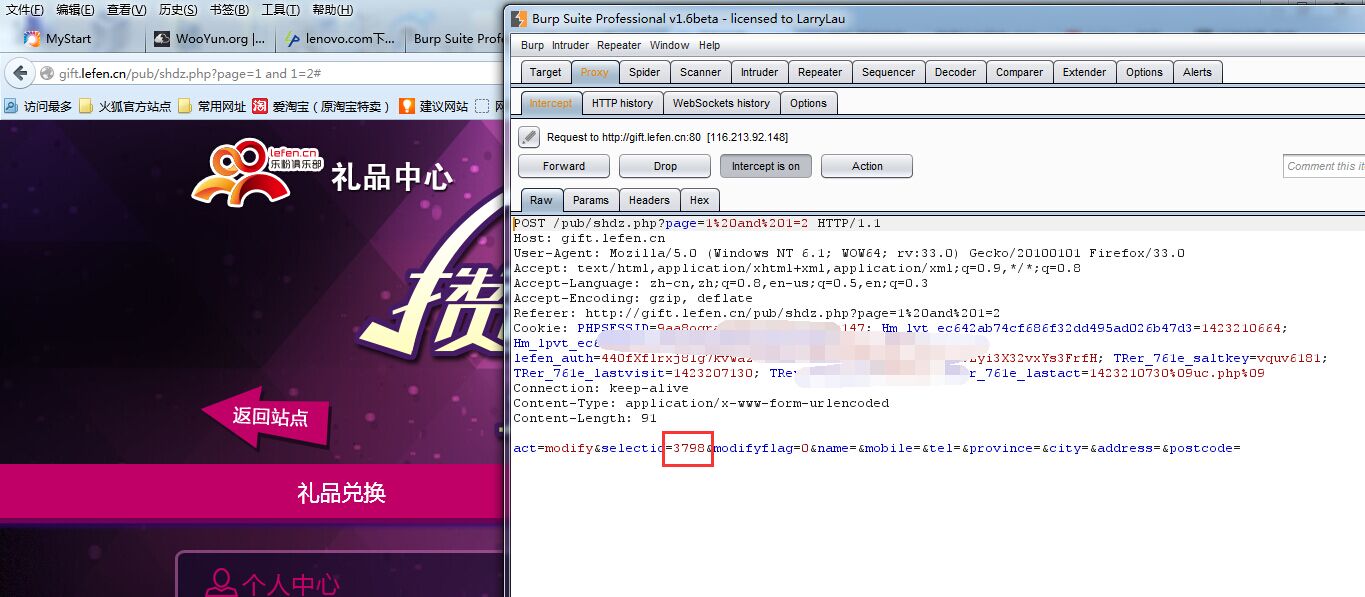The height and width of the screenshot is (597, 1365).
Task: Click the lenovo.com tab favicon
Action: pos(292,39)
